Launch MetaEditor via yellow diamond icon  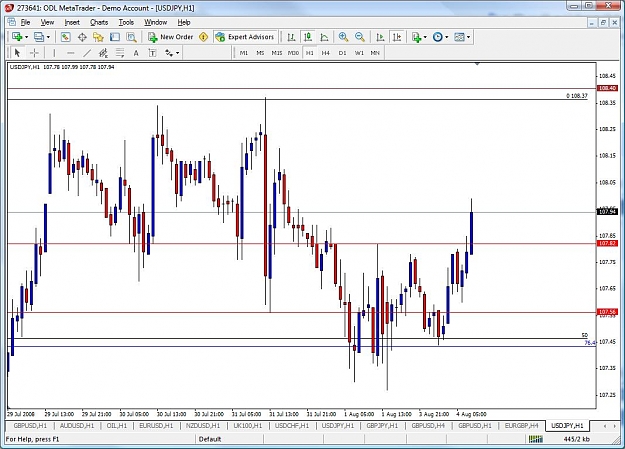(x=204, y=37)
